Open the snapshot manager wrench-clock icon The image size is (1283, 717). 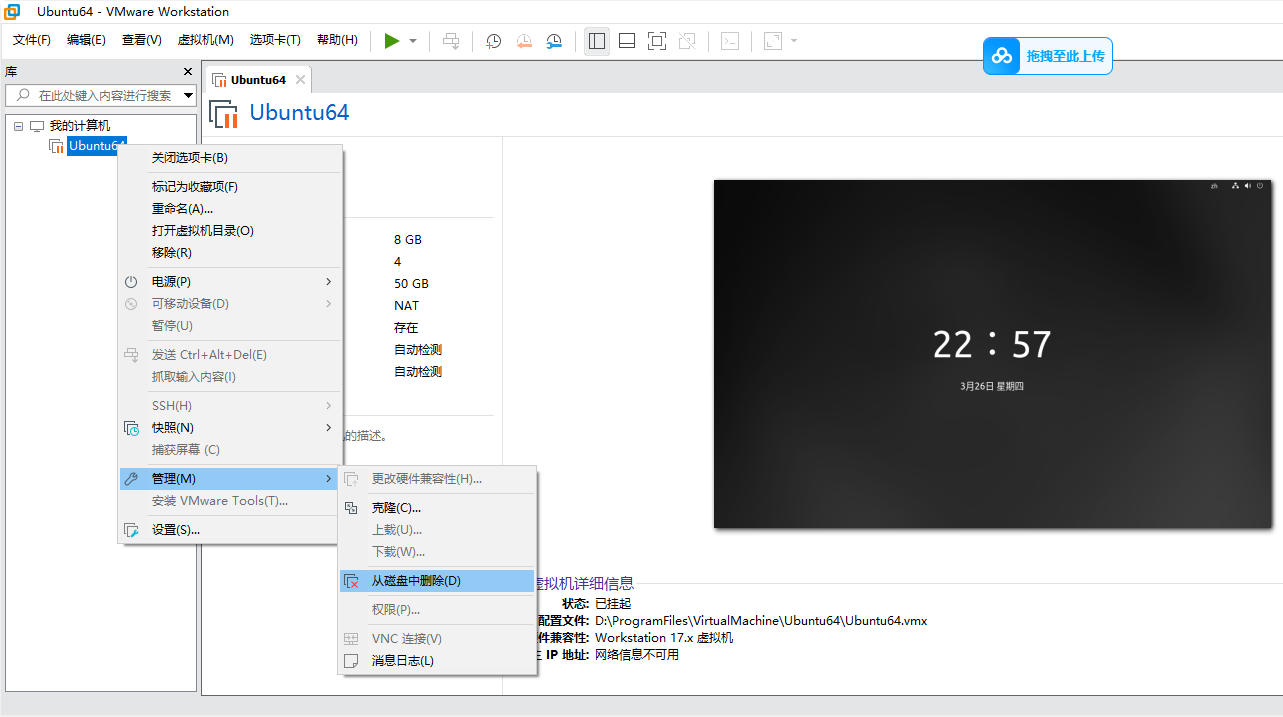tap(554, 41)
